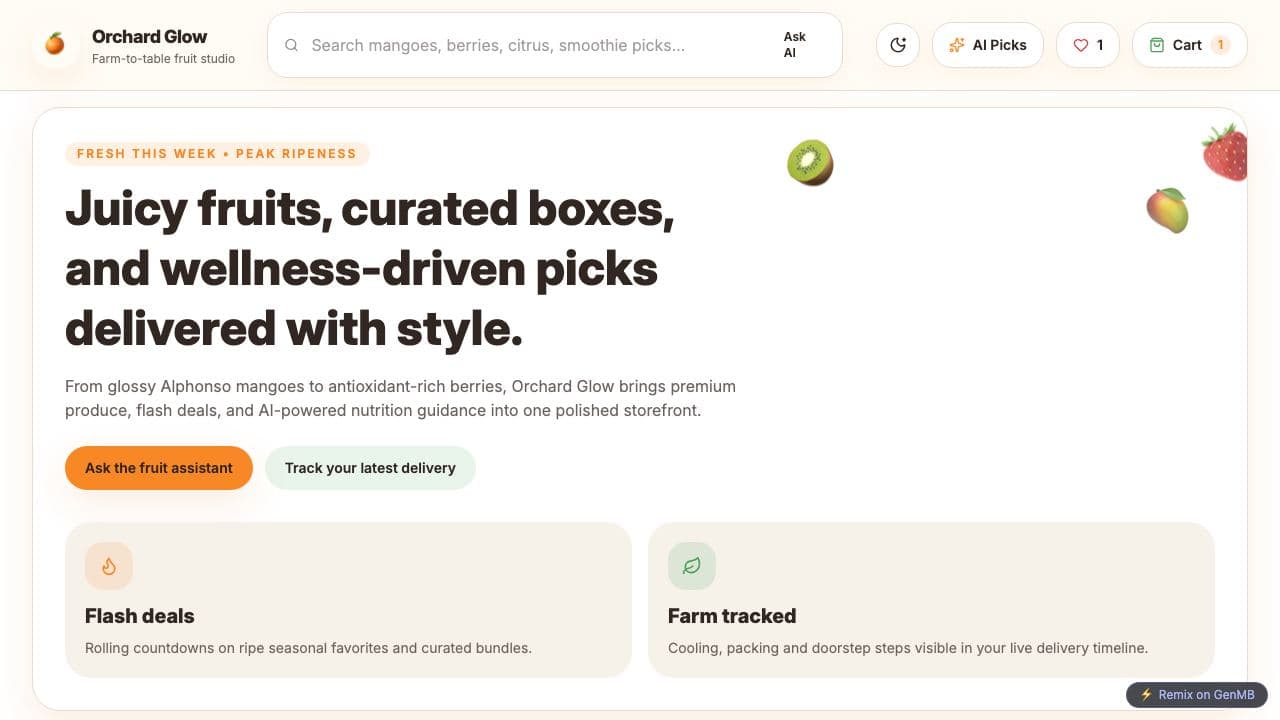Click Ask the fruit assistant button
The height and width of the screenshot is (720, 1280).
point(159,468)
